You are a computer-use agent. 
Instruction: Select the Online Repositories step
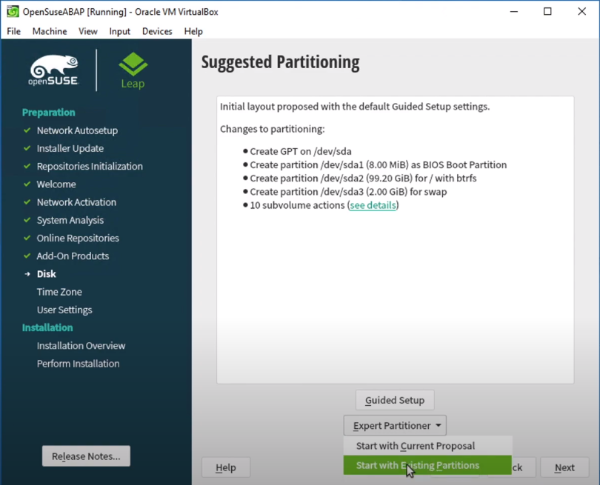[x=78, y=238]
